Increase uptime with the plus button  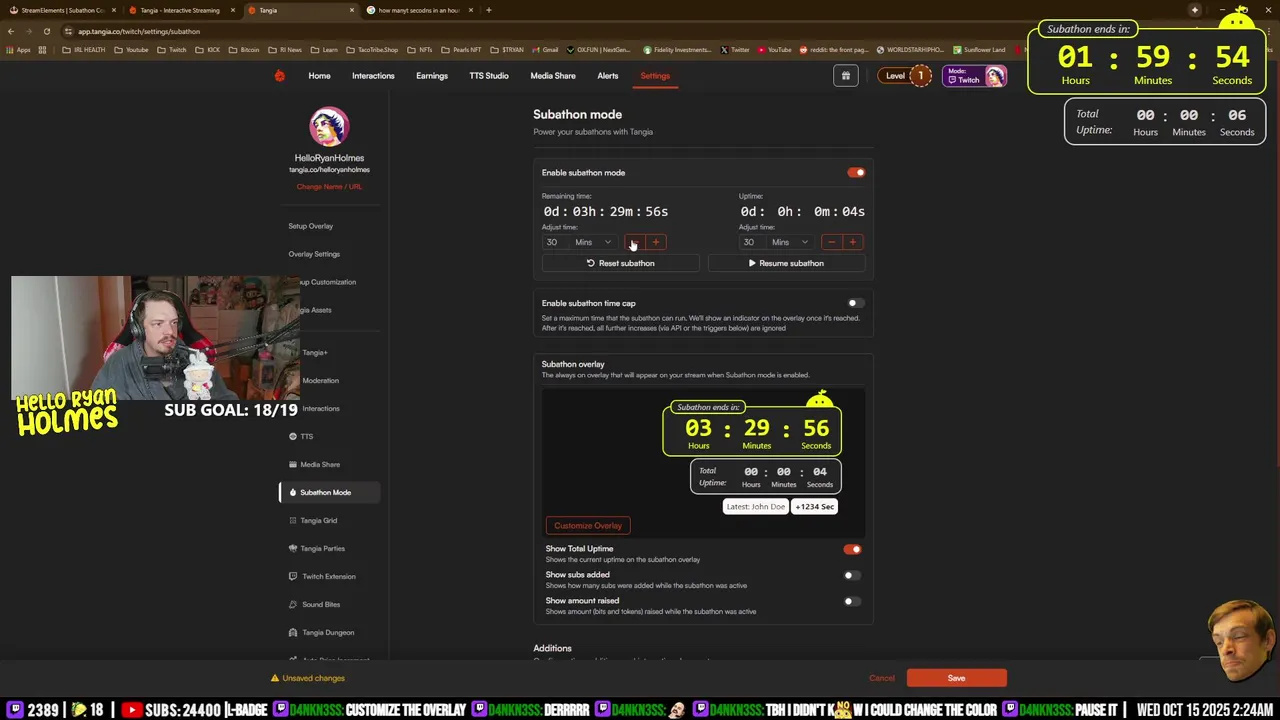[x=852, y=242]
